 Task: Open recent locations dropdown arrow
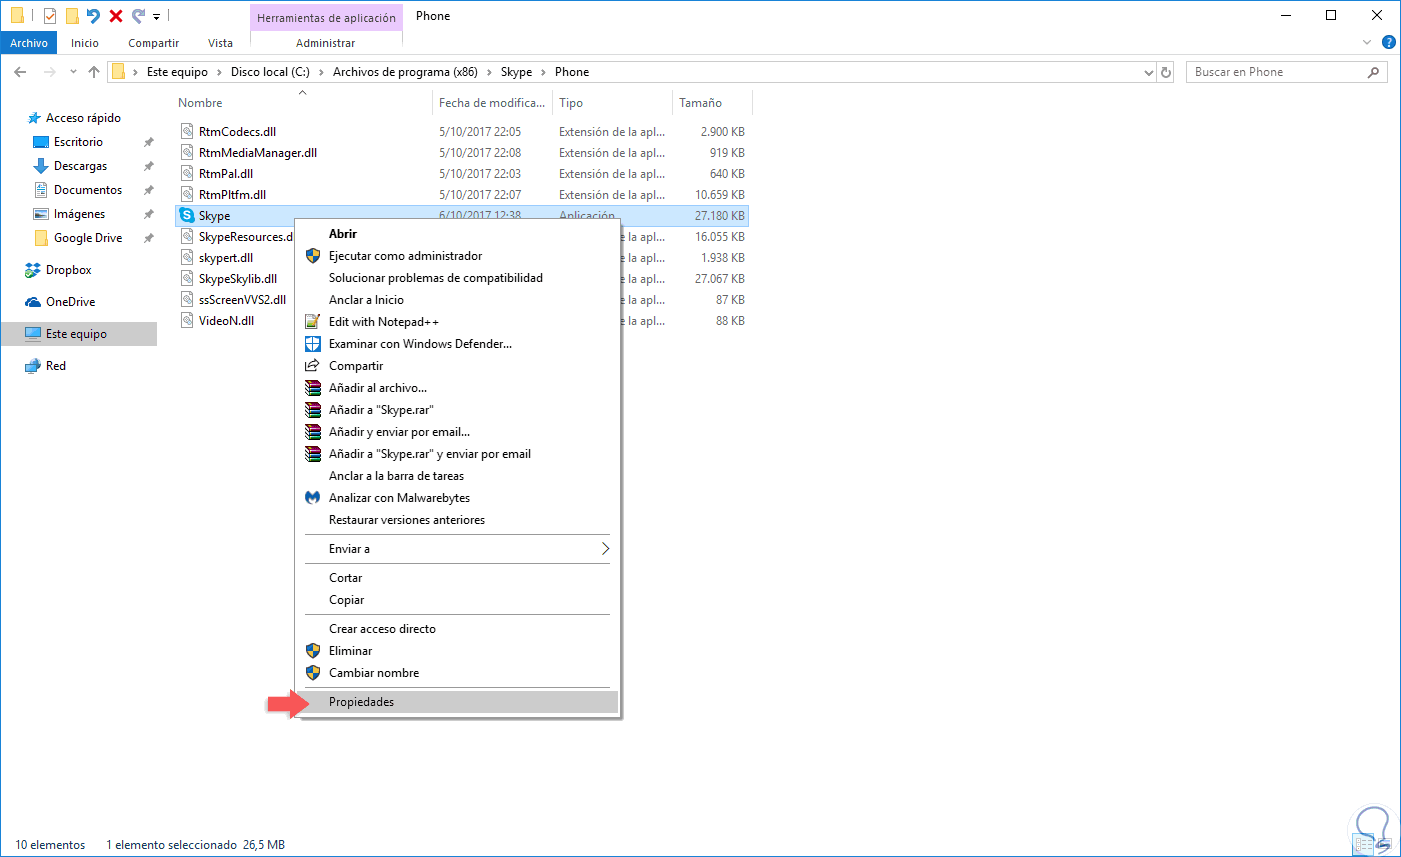[73, 72]
